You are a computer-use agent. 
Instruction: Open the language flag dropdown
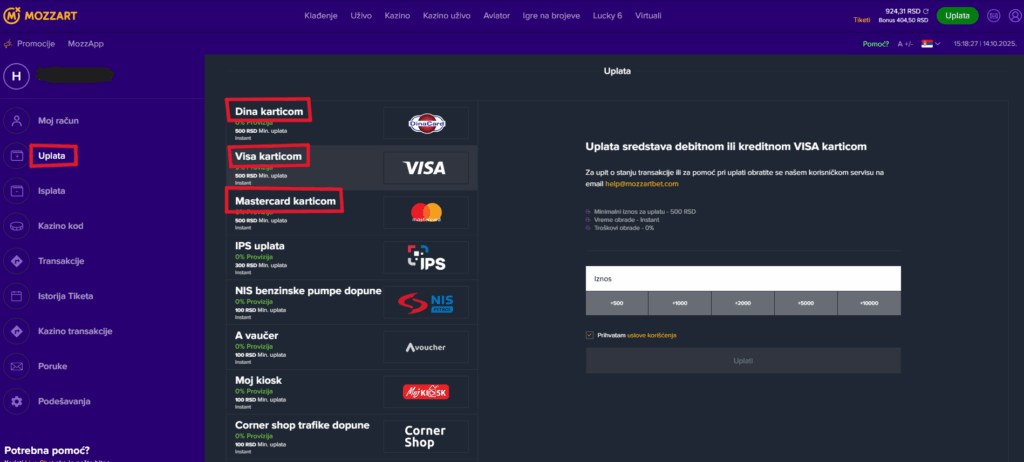(x=930, y=44)
